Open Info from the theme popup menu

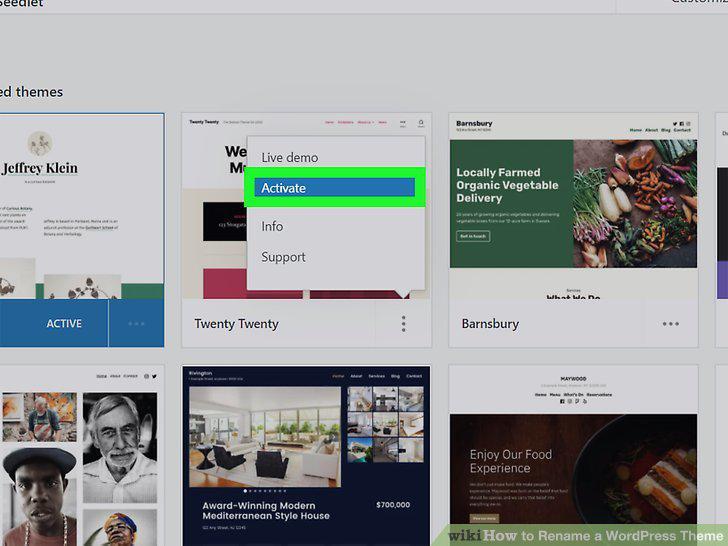(x=272, y=227)
